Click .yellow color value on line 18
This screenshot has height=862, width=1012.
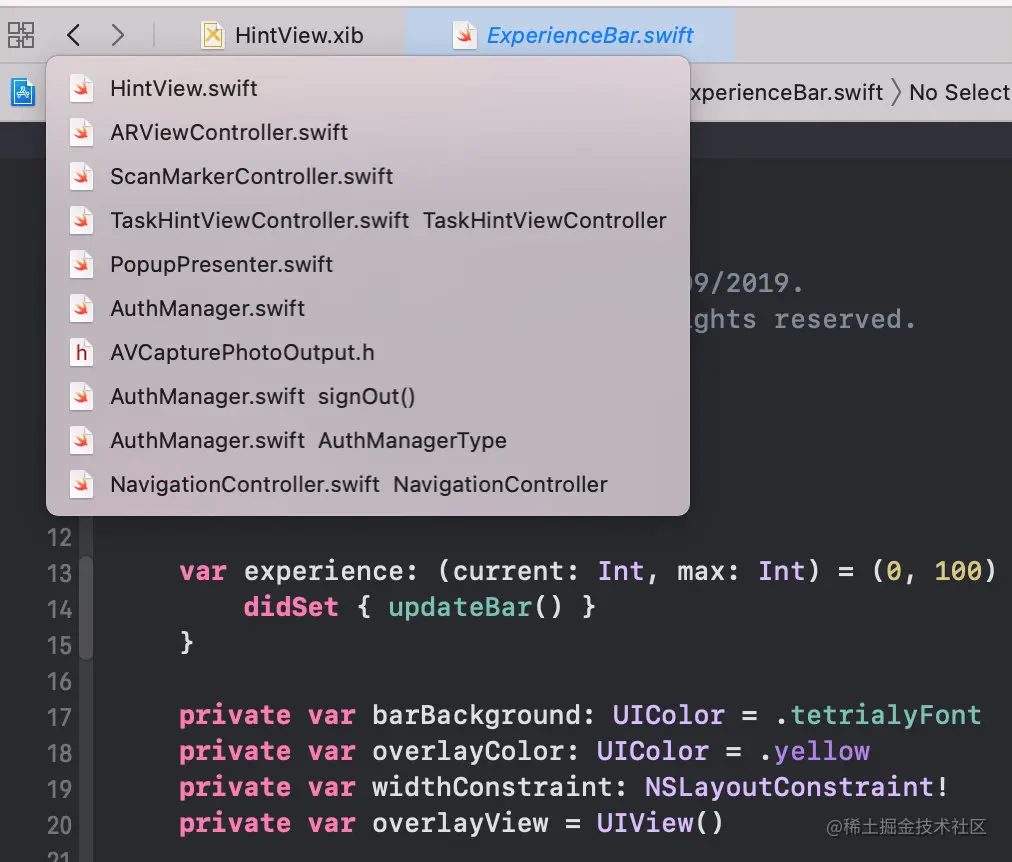(815, 751)
